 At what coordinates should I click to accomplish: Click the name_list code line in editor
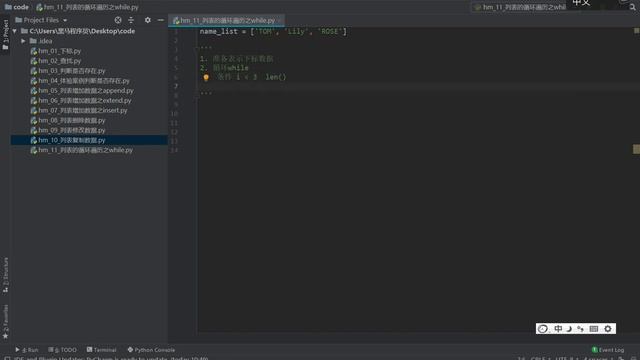273,31
